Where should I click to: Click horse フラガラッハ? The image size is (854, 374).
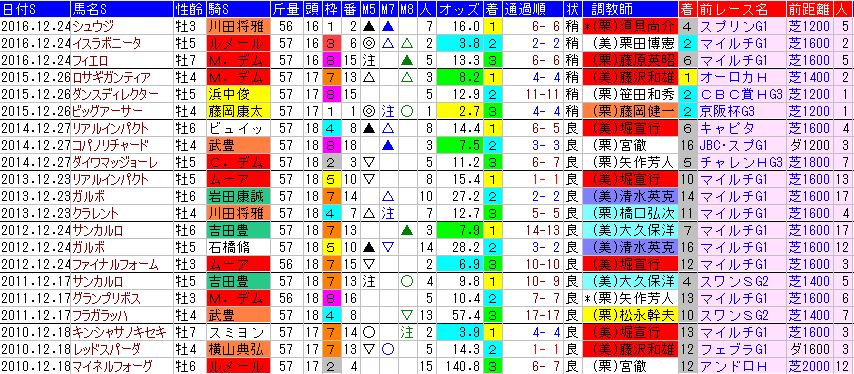[x=101, y=314]
